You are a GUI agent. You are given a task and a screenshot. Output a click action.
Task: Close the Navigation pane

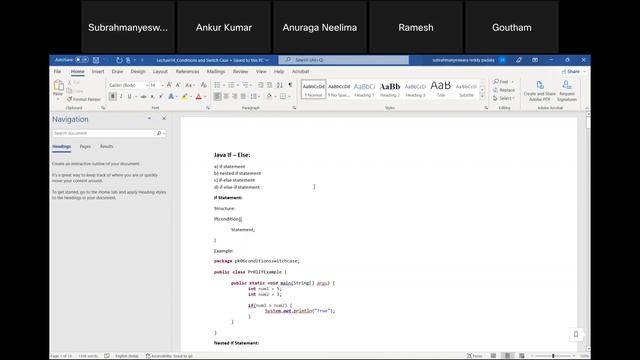point(164,118)
